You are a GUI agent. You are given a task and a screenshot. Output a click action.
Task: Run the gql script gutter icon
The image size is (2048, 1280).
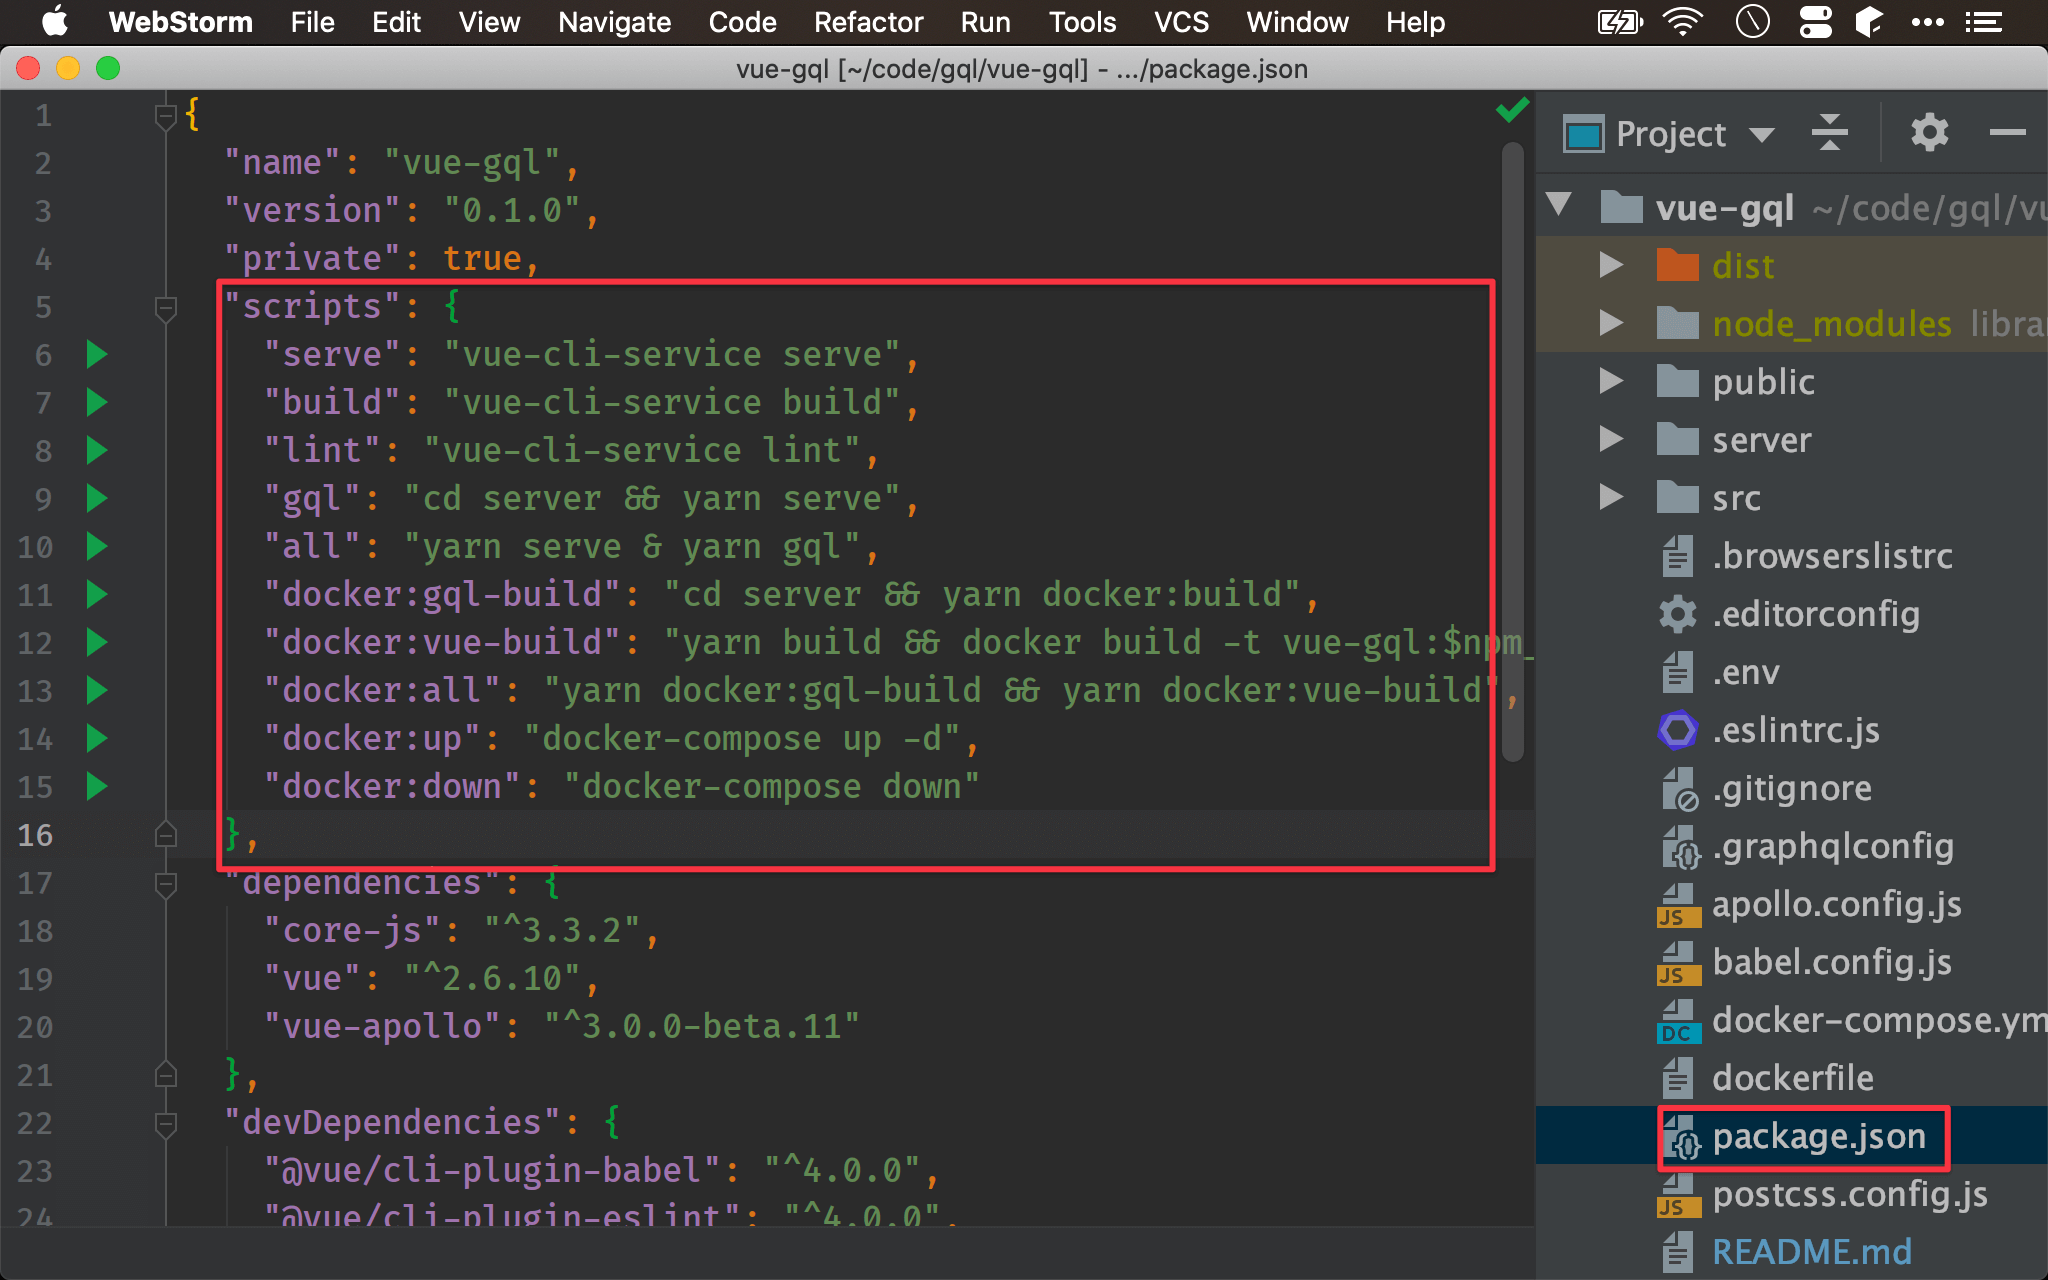pos(97,498)
